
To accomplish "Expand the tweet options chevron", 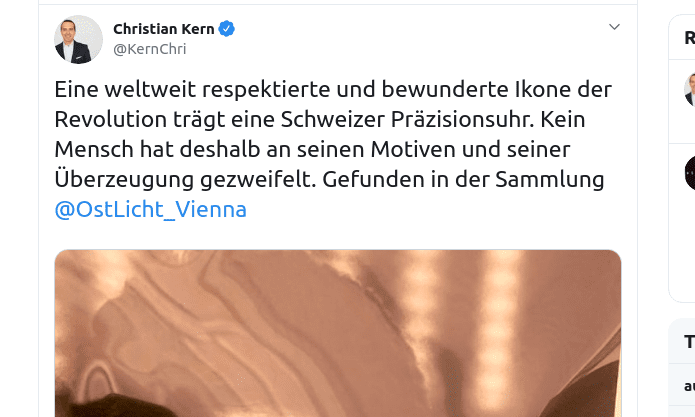I will click(x=614, y=27).
